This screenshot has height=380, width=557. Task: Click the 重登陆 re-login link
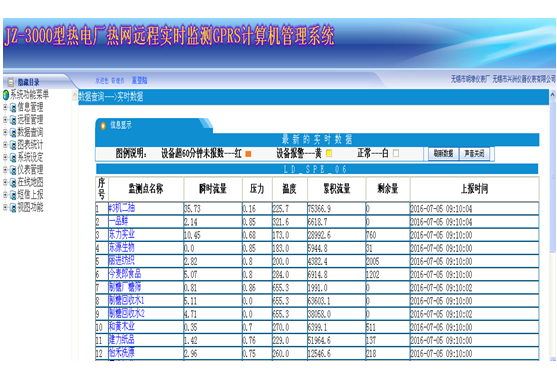pos(139,81)
